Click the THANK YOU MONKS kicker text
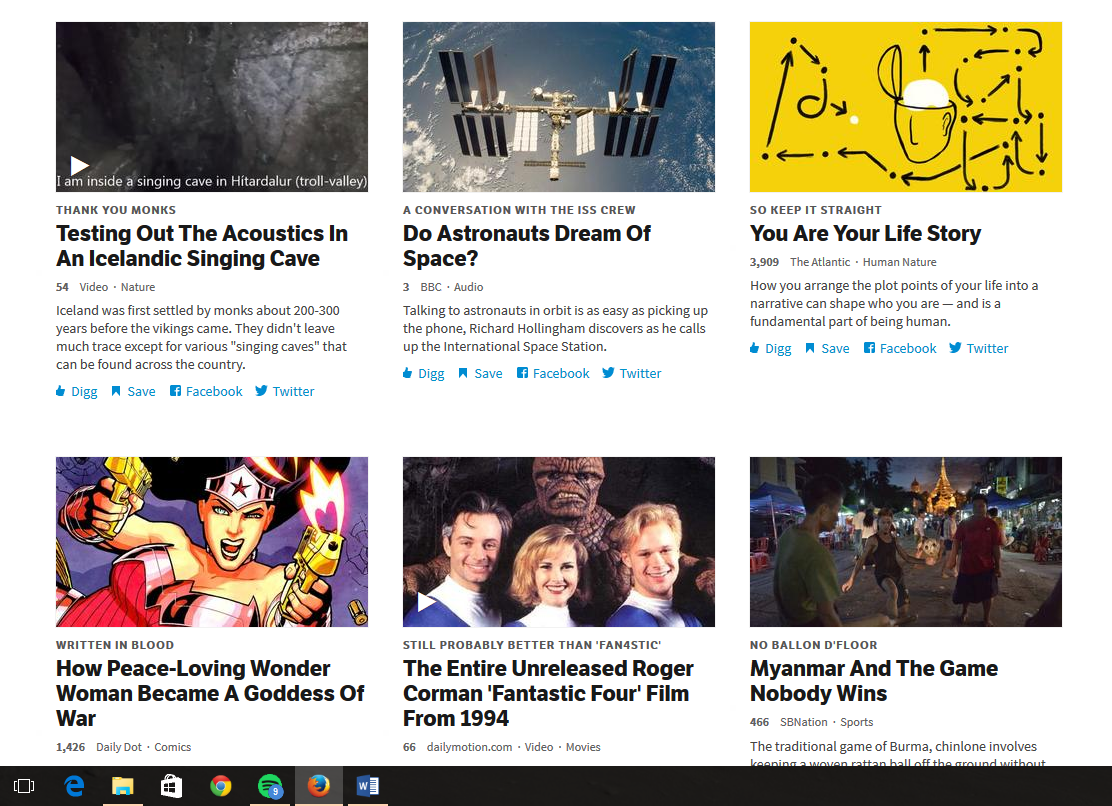The image size is (1112, 806). pyautogui.click(x=116, y=210)
